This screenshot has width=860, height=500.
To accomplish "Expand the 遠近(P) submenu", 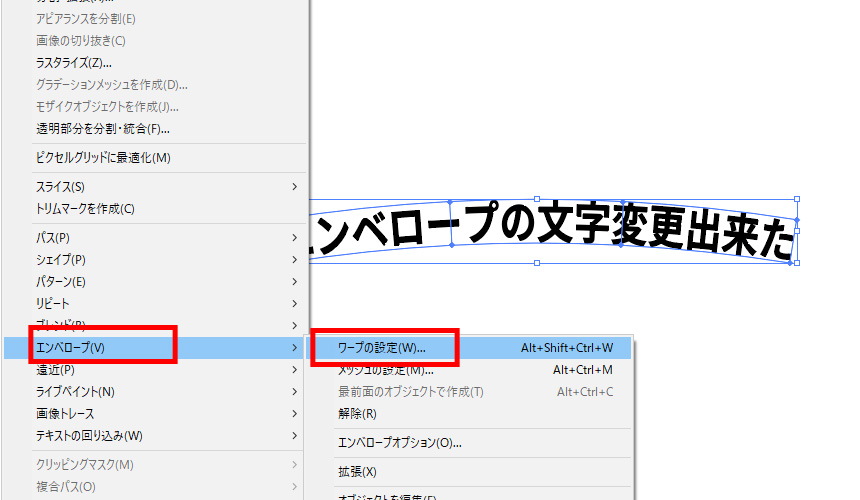I will coord(56,370).
